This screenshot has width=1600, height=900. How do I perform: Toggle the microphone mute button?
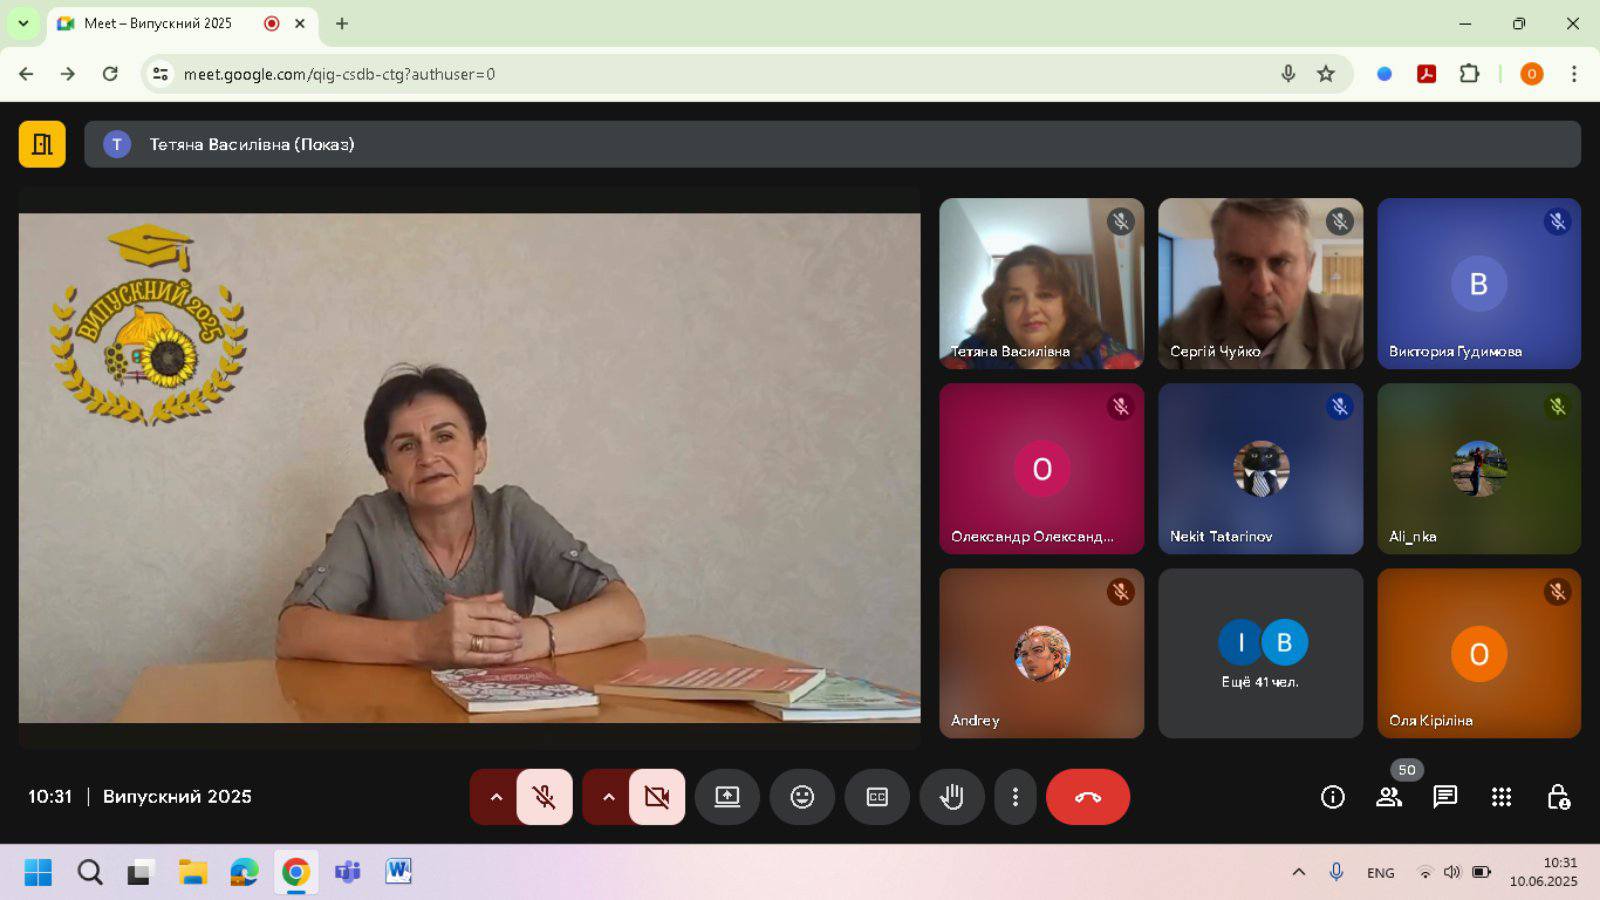coord(544,797)
